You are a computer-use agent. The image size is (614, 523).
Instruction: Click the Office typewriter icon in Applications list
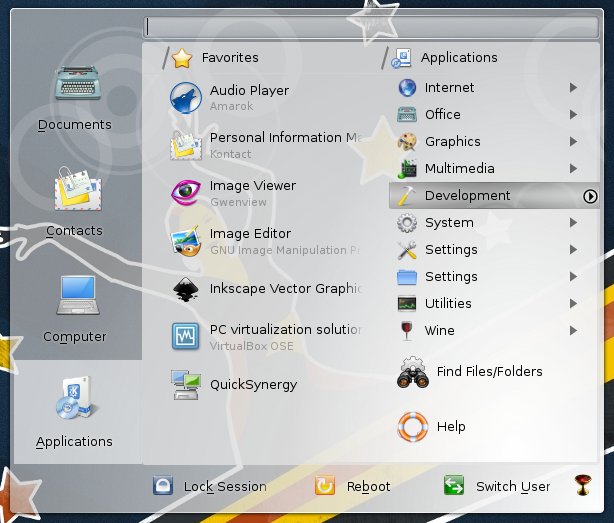[x=407, y=115]
